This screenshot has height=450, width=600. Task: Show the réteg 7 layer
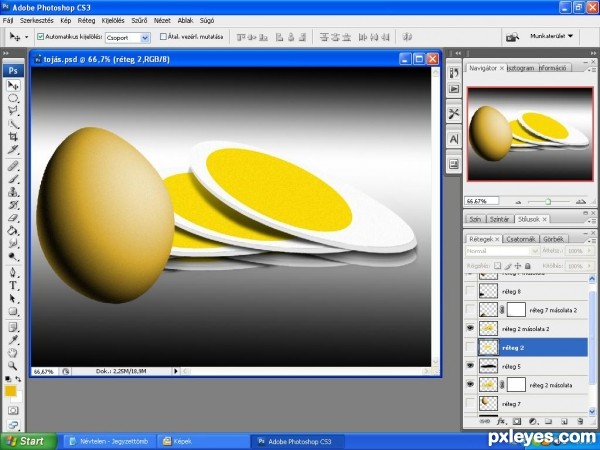470,403
